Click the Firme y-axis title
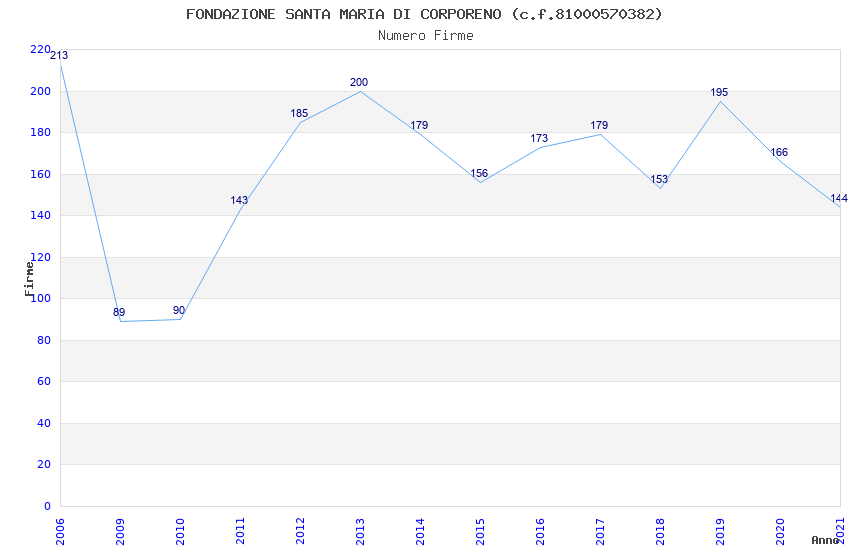 click(x=29, y=279)
